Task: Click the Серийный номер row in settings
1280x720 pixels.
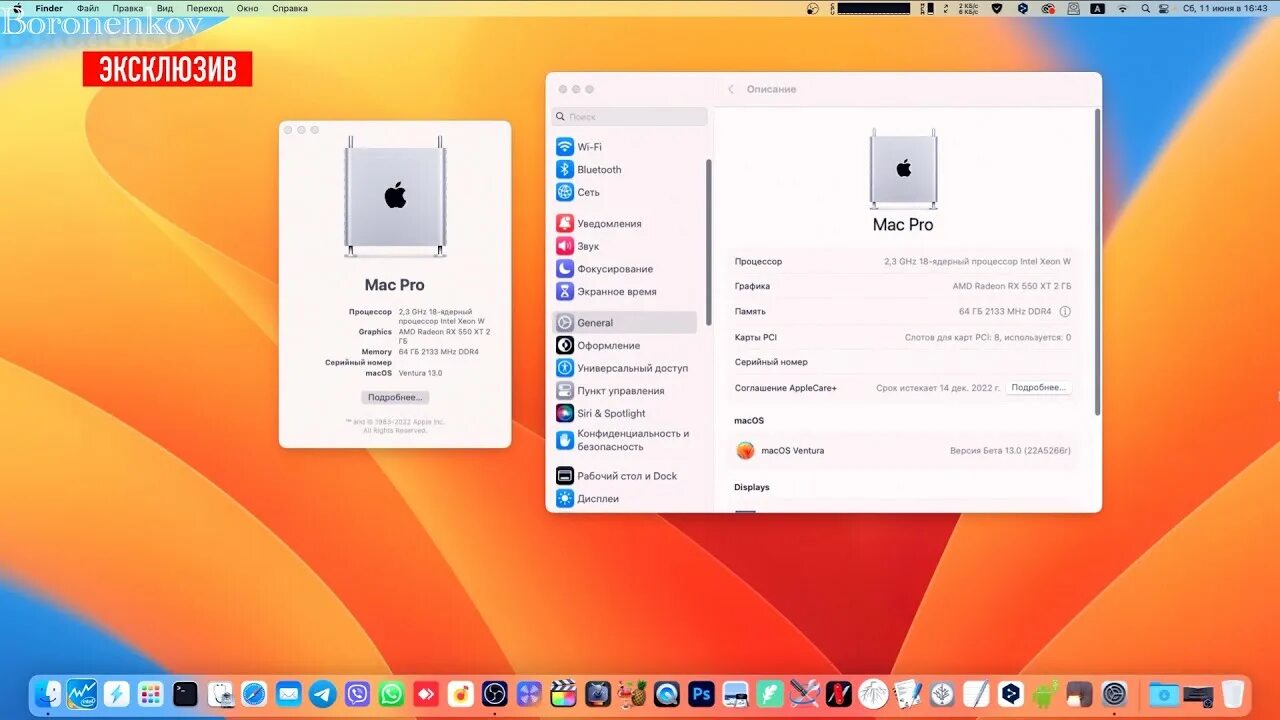Action: (x=903, y=362)
